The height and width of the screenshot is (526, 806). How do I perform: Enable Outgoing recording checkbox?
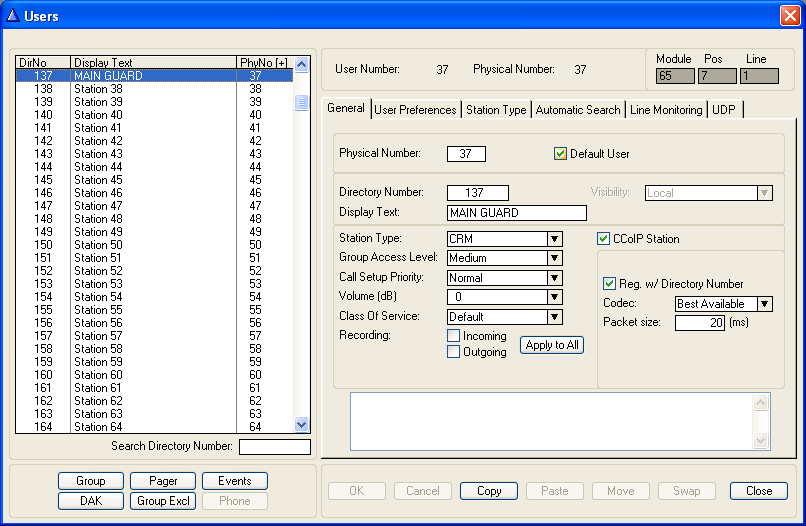tap(454, 352)
